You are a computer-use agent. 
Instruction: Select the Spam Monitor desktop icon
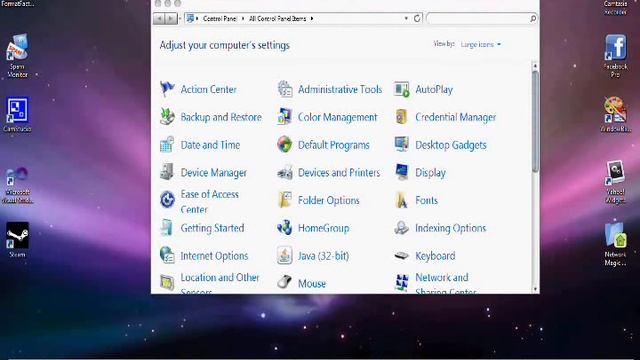(17, 56)
